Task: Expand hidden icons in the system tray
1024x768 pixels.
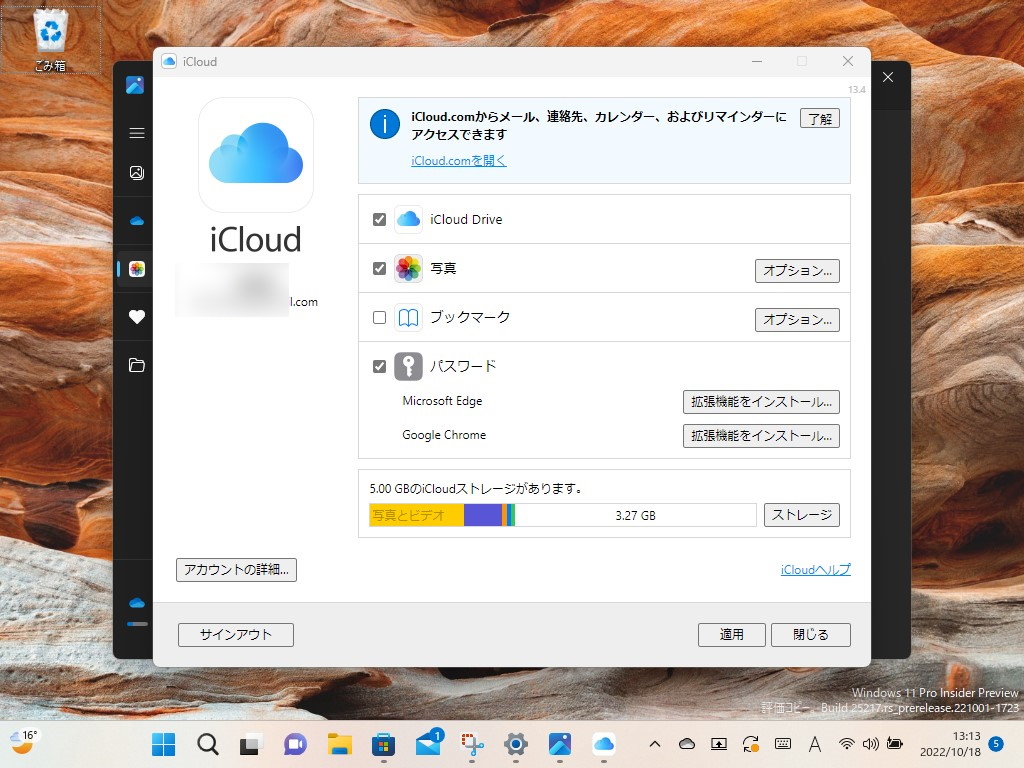Action: tap(655, 744)
